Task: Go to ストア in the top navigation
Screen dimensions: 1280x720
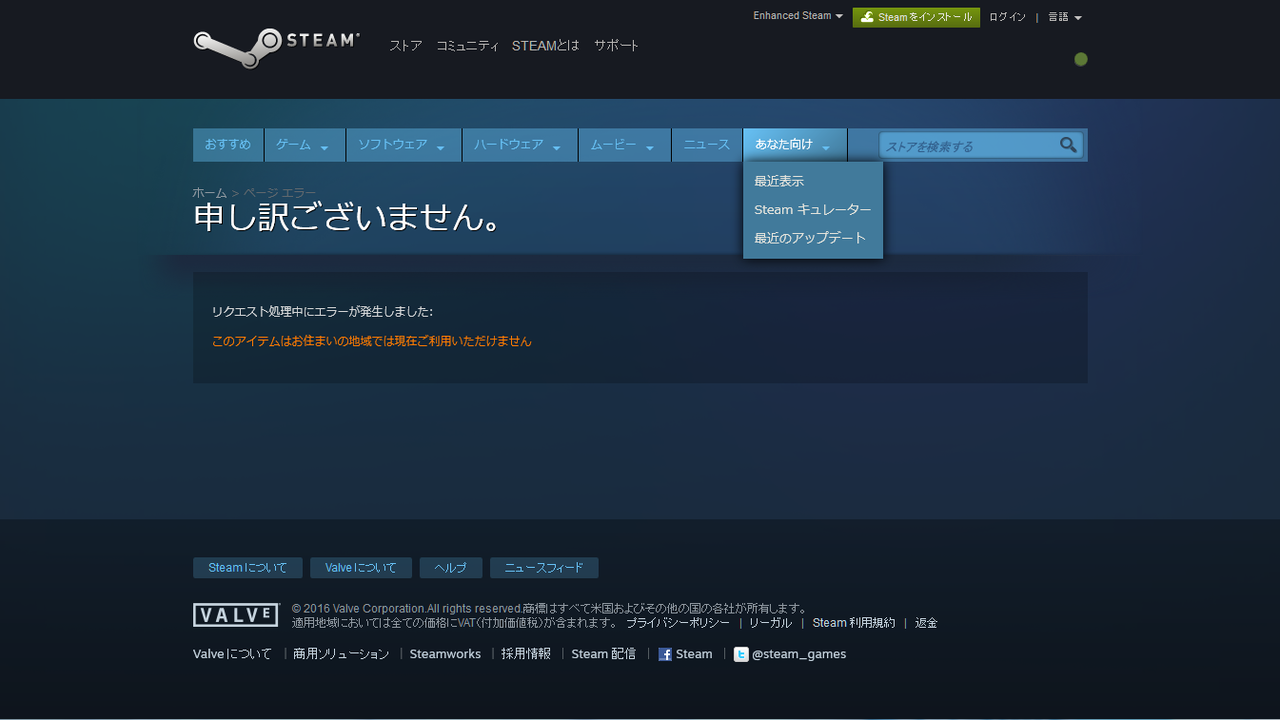Action: pos(405,46)
